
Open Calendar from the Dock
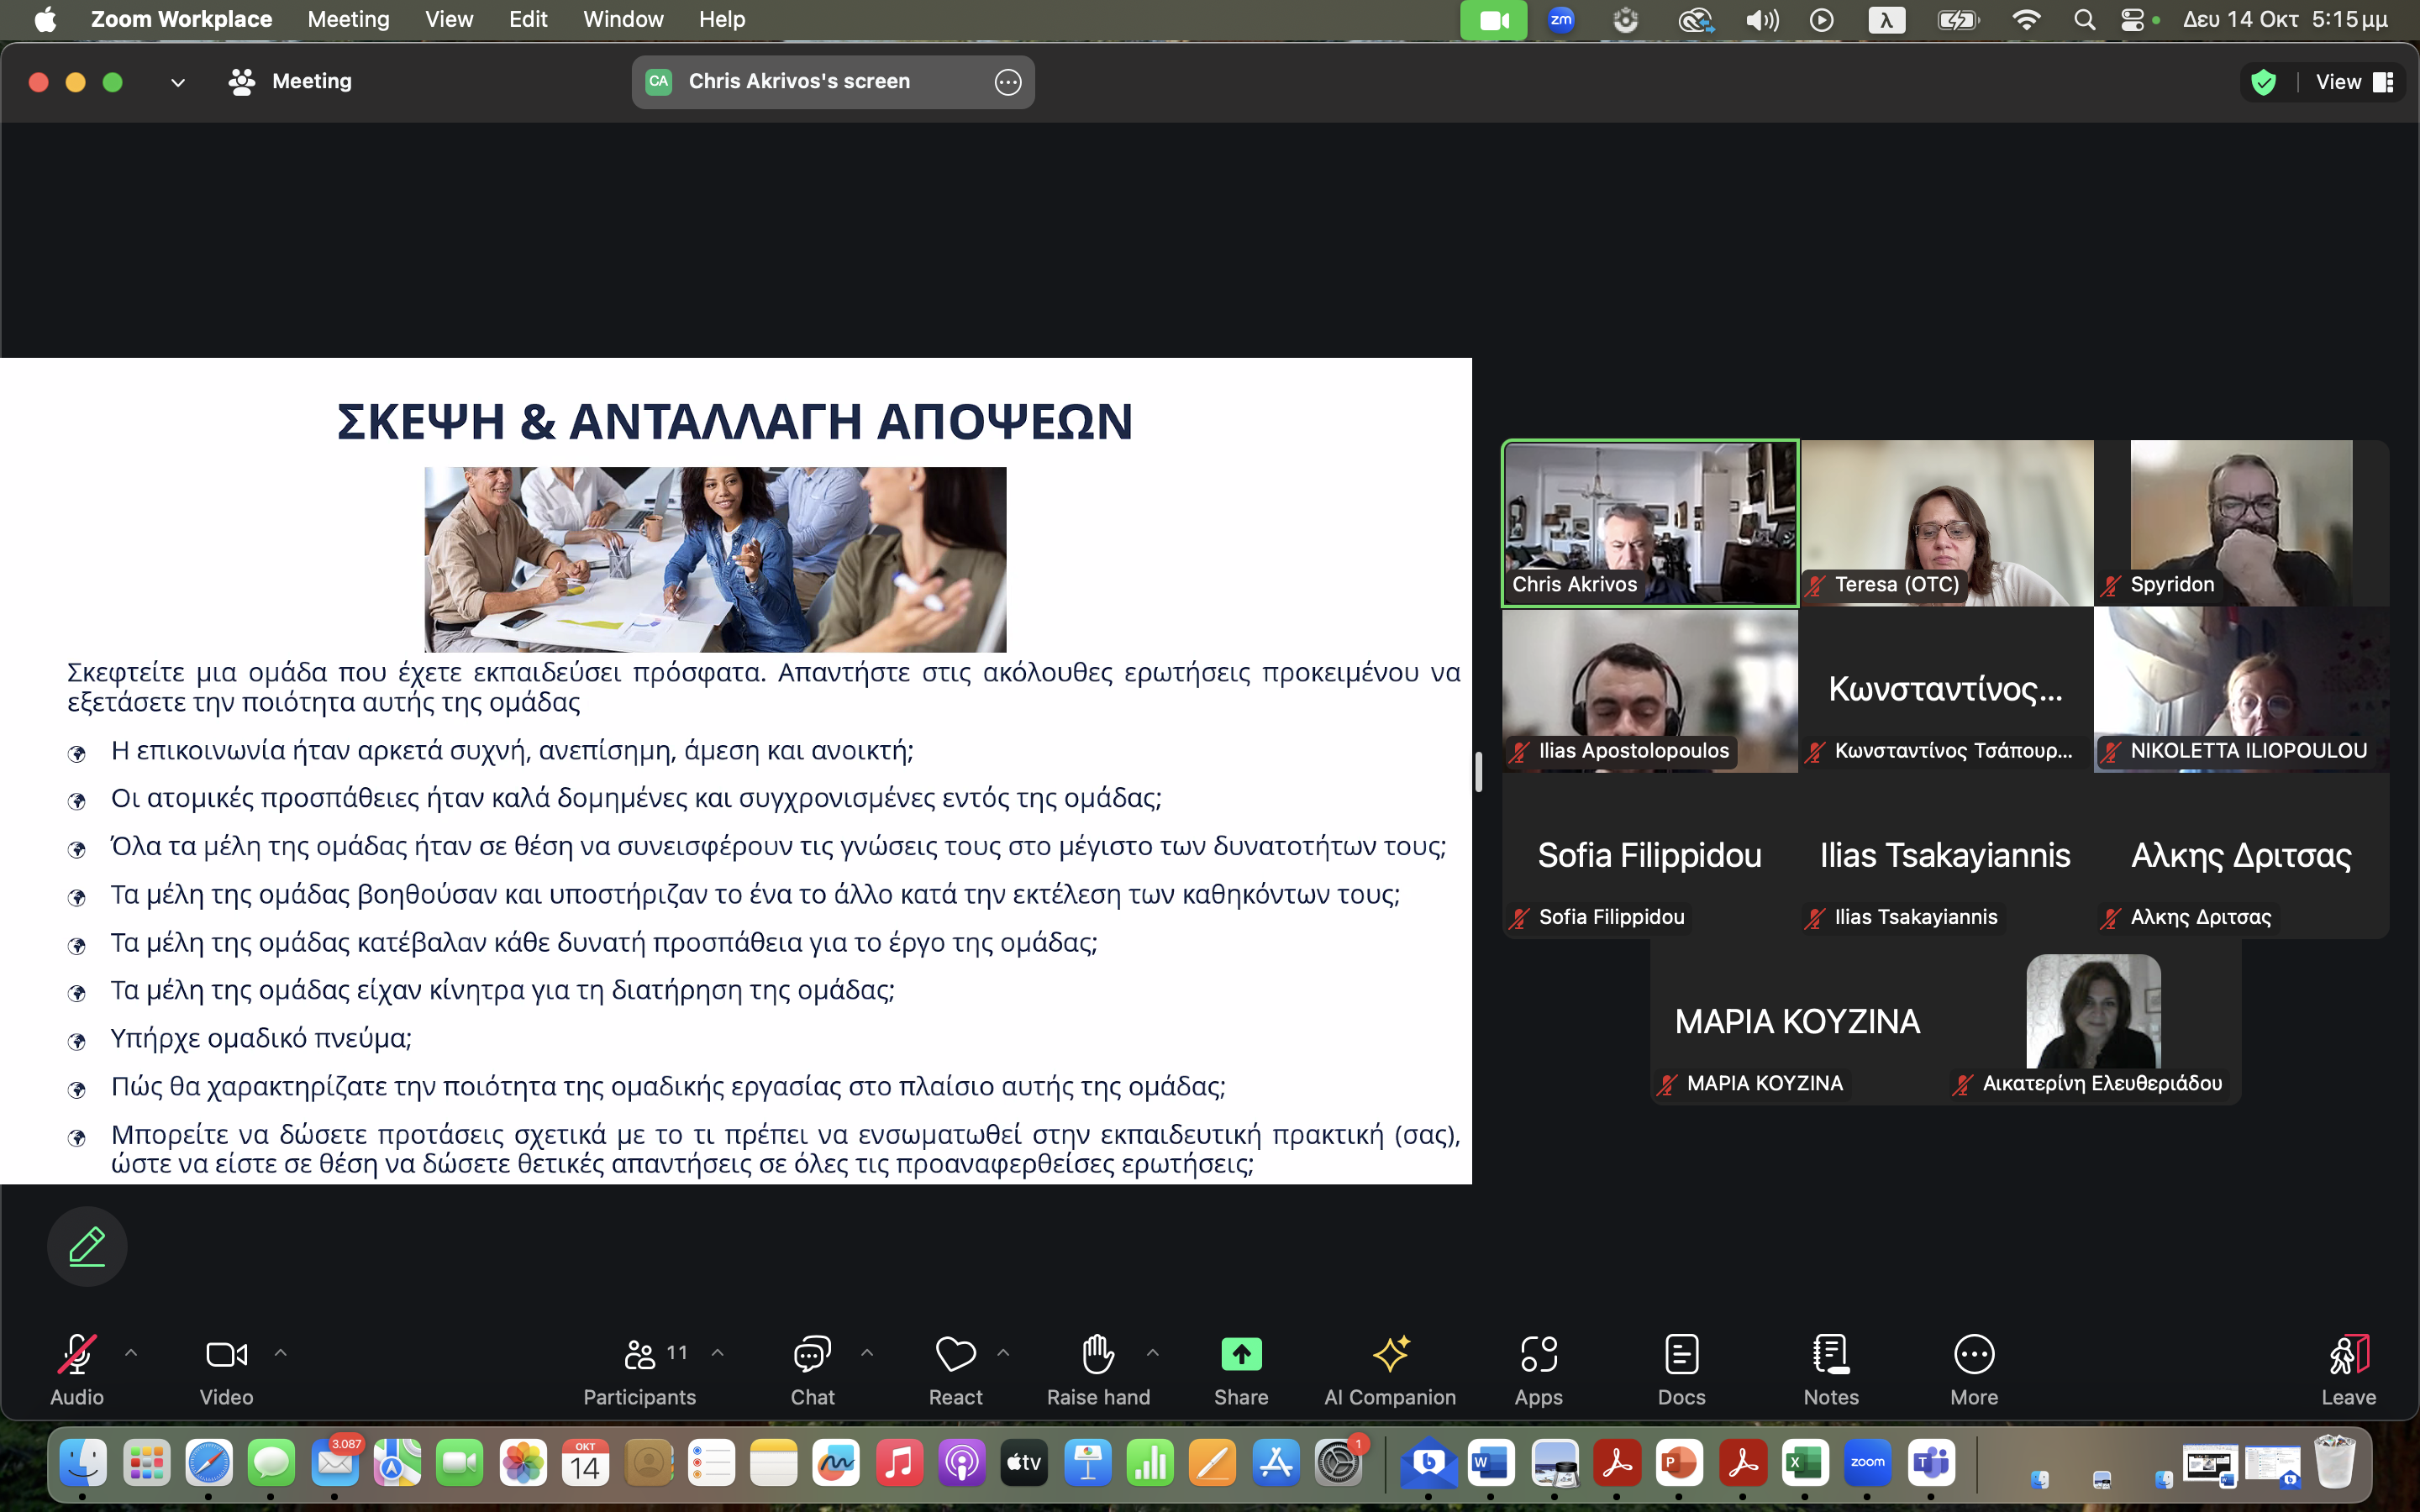click(586, 1464)
